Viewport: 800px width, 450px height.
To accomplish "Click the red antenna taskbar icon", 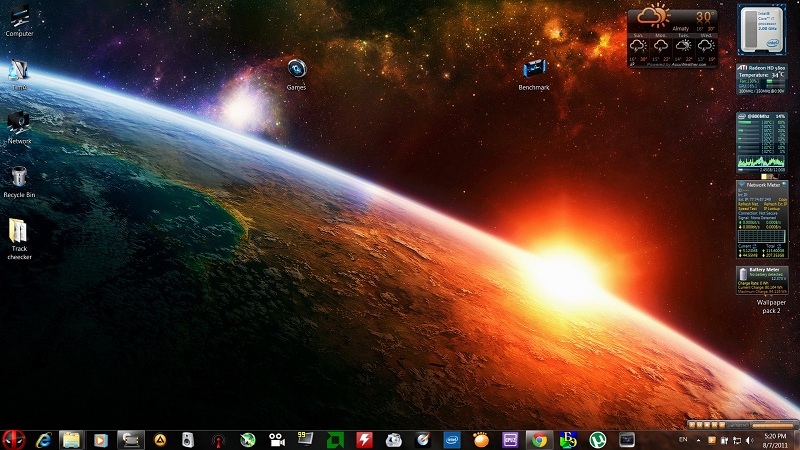I will [x=218, y=440].
